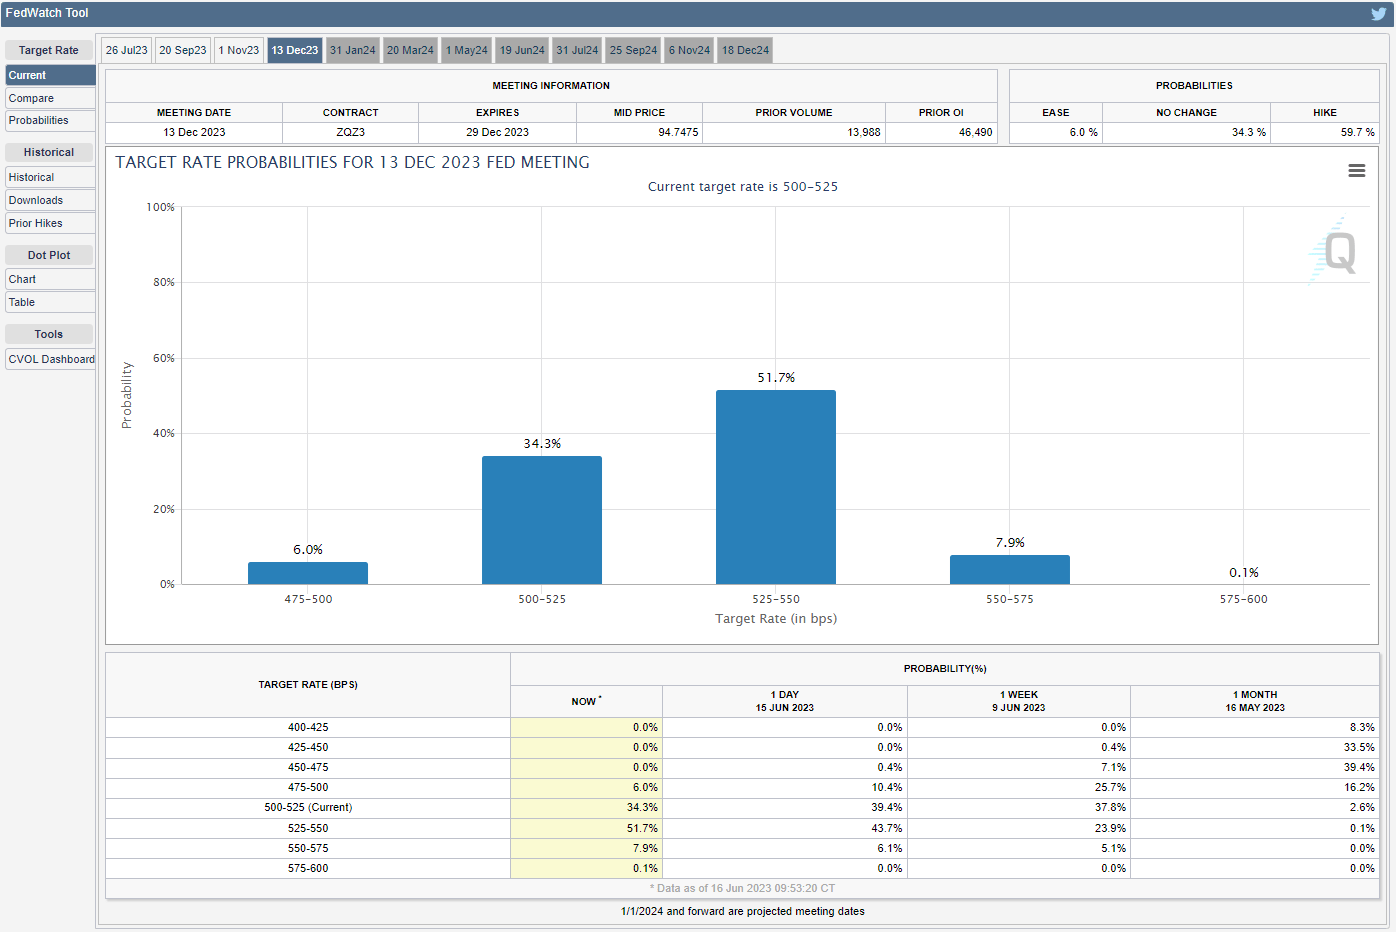Open the Twitter share icon

(1378, 14)
